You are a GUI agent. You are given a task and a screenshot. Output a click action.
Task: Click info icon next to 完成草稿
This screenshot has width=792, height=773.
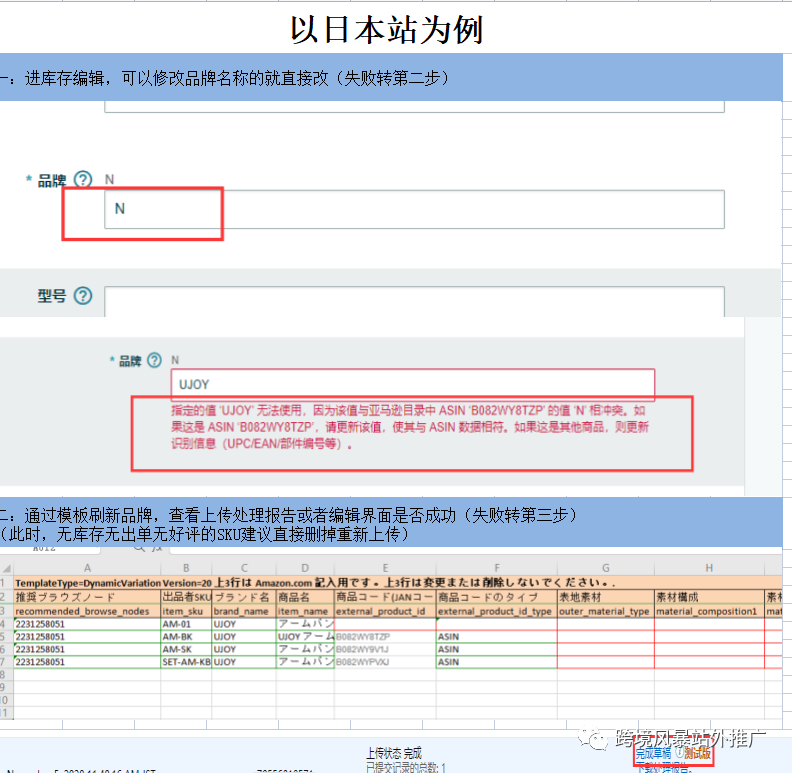click(679, 753)
